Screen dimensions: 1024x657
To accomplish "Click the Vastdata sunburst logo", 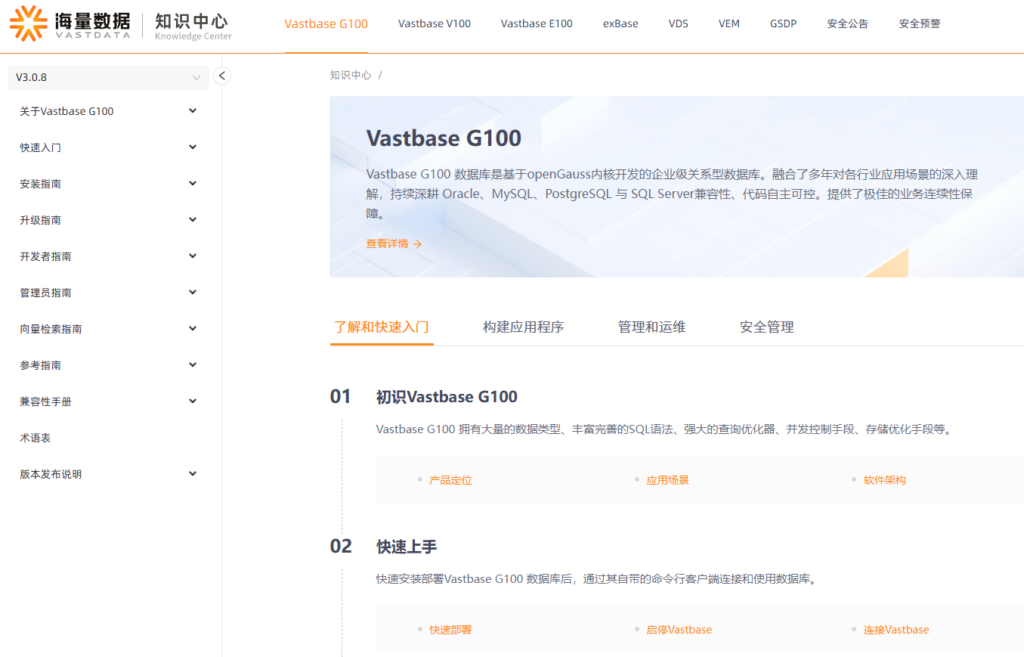I will 28,24.
